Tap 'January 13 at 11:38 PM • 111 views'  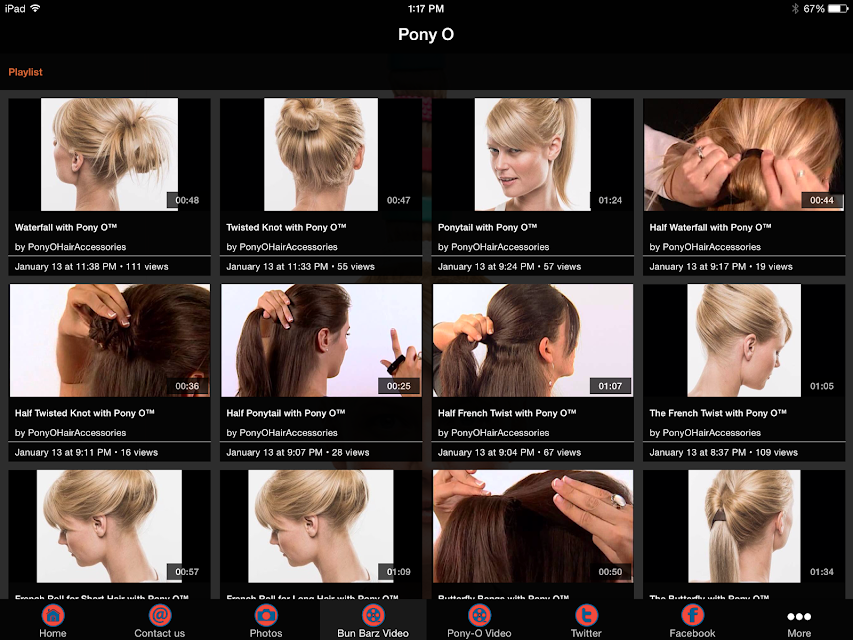point(91,267)
